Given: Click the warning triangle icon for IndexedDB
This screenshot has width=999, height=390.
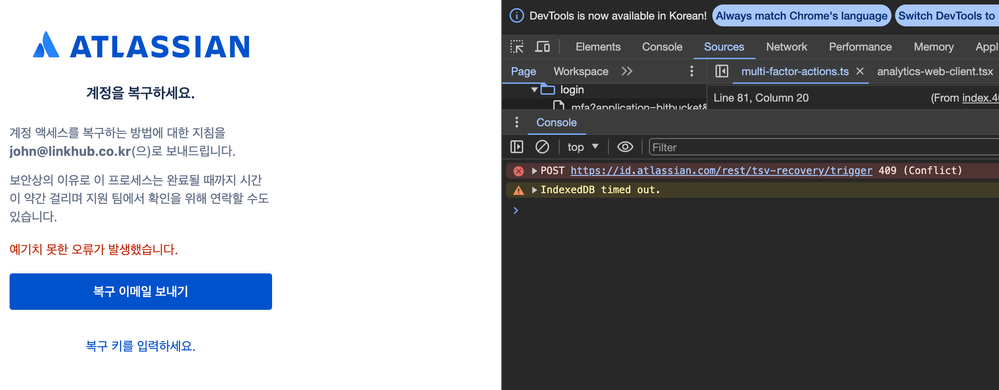Looking at the screenshot, I should 519,190.
